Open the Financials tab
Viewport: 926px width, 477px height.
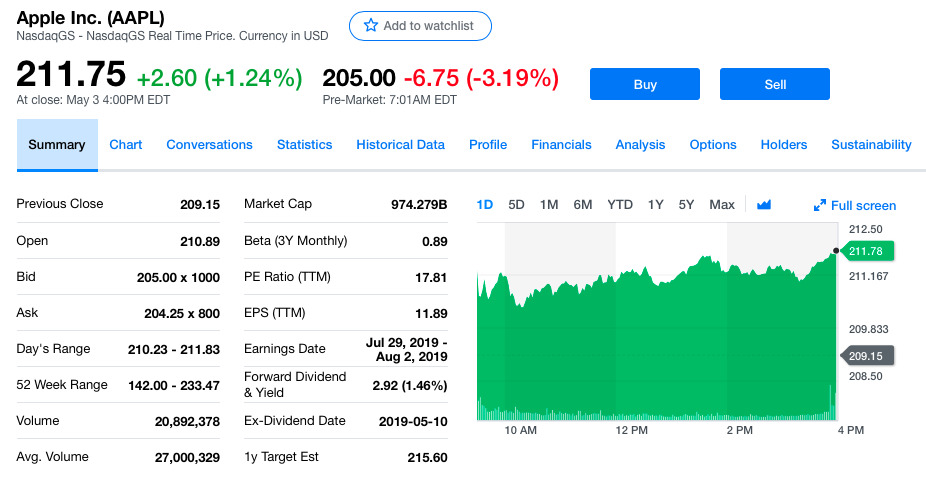tap(561, 145)
